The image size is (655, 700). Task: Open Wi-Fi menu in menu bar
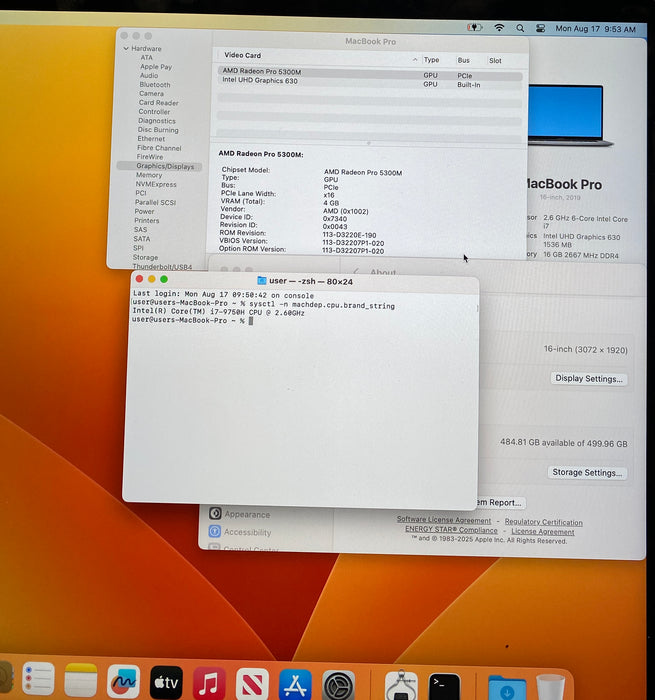(499, 28)
